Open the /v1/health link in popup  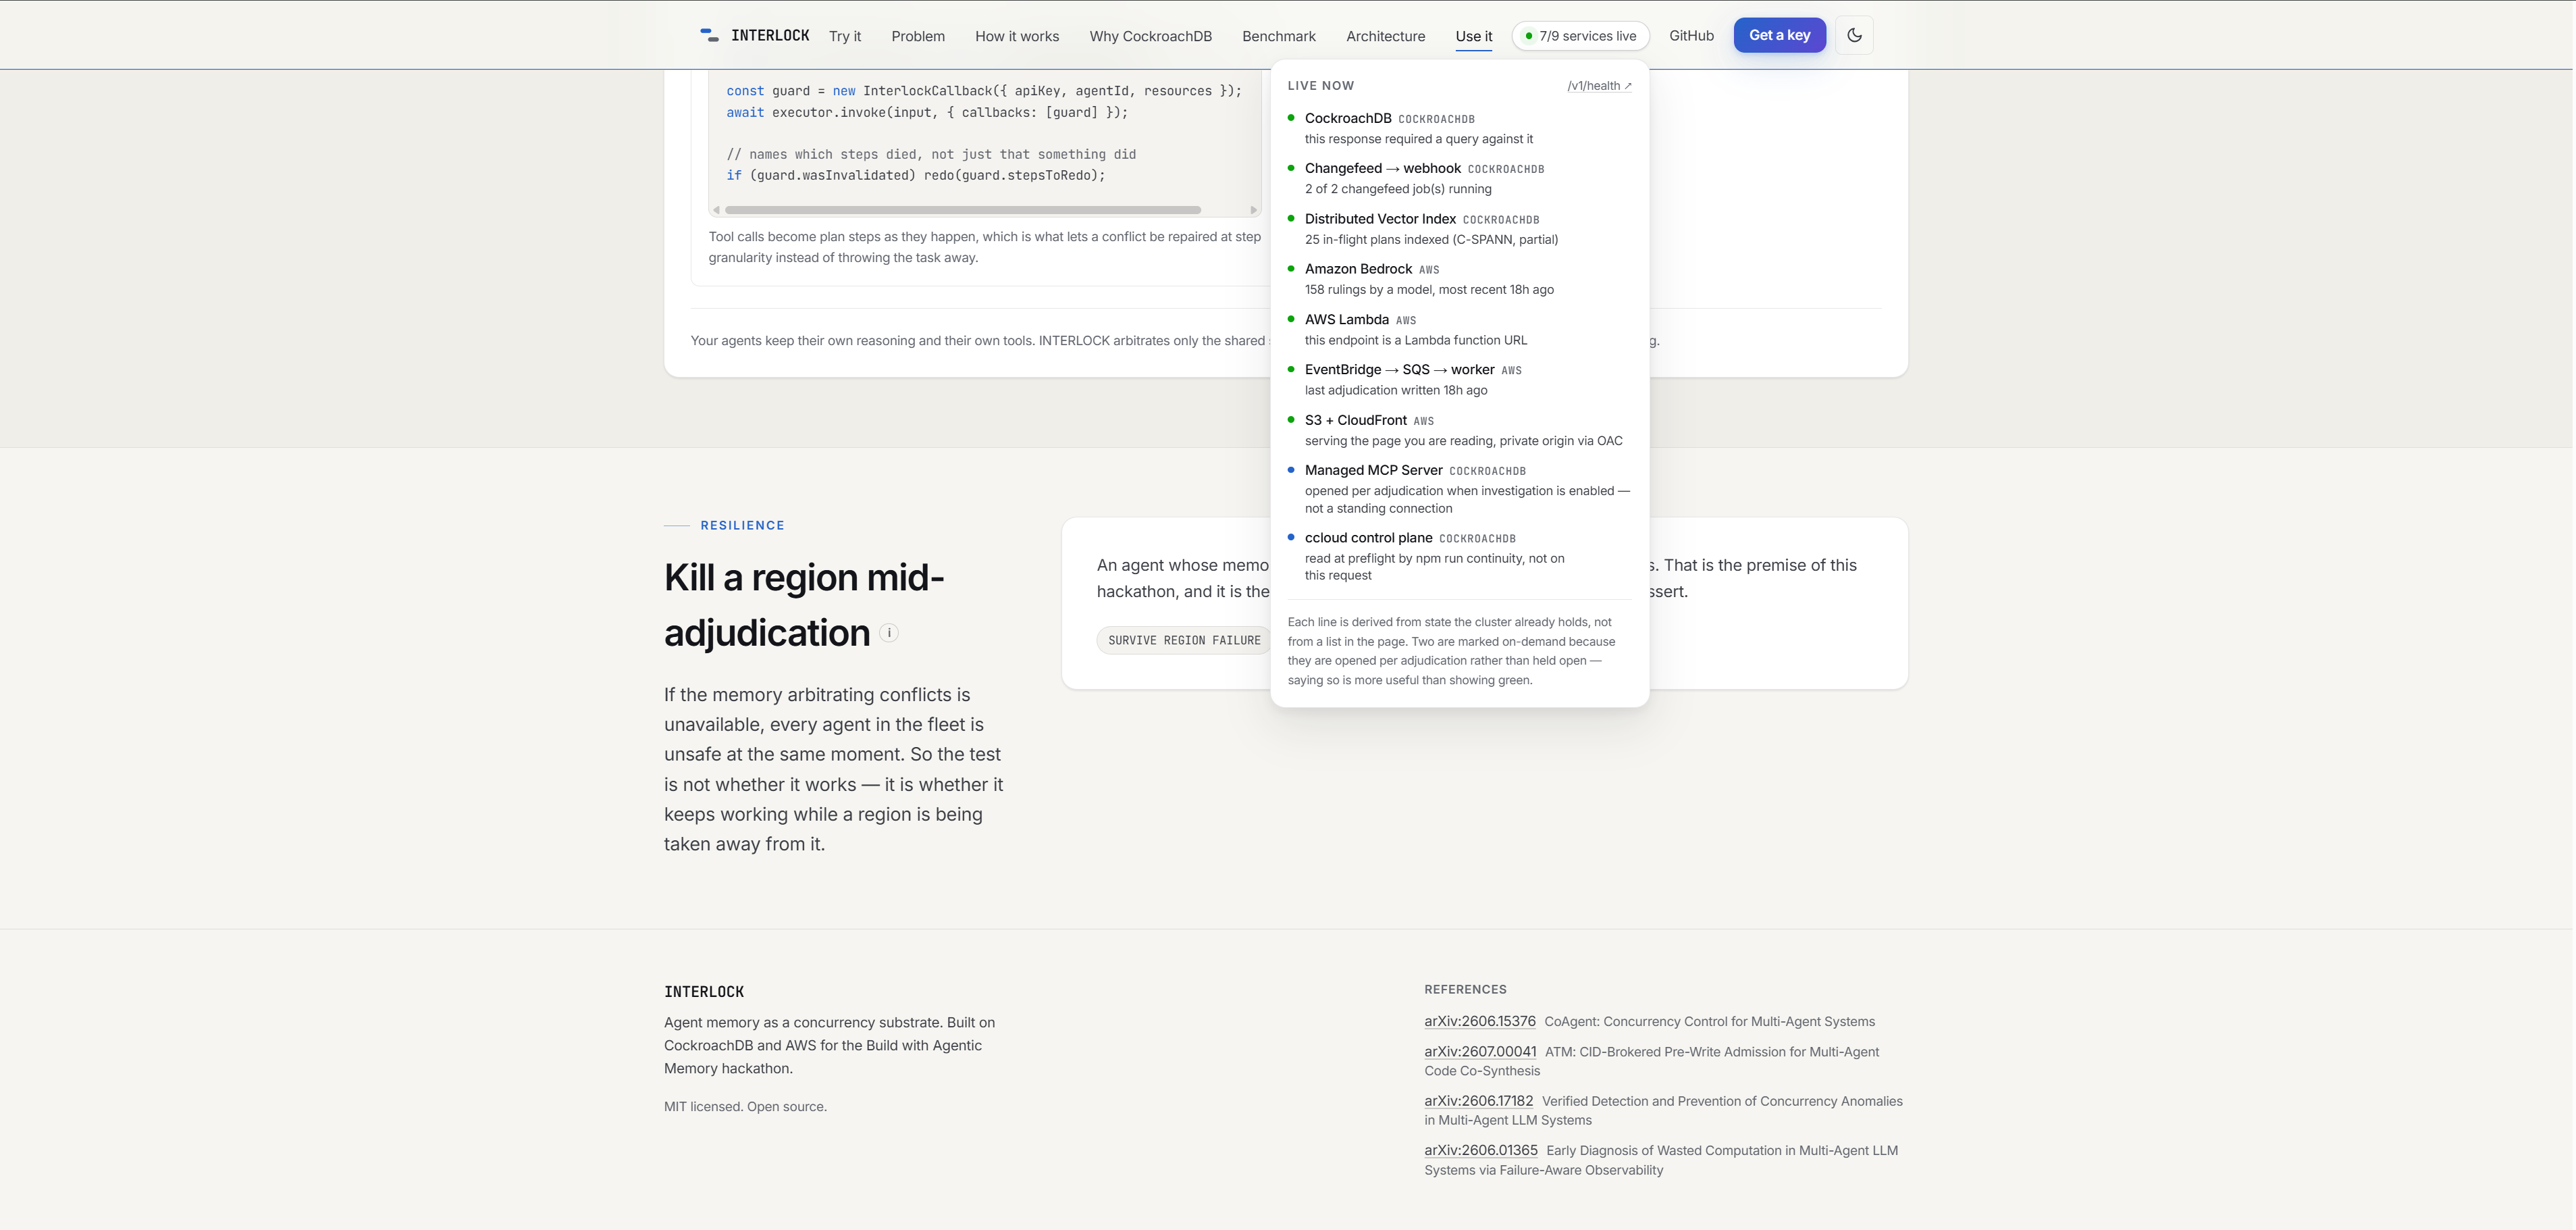(1599, 86)
